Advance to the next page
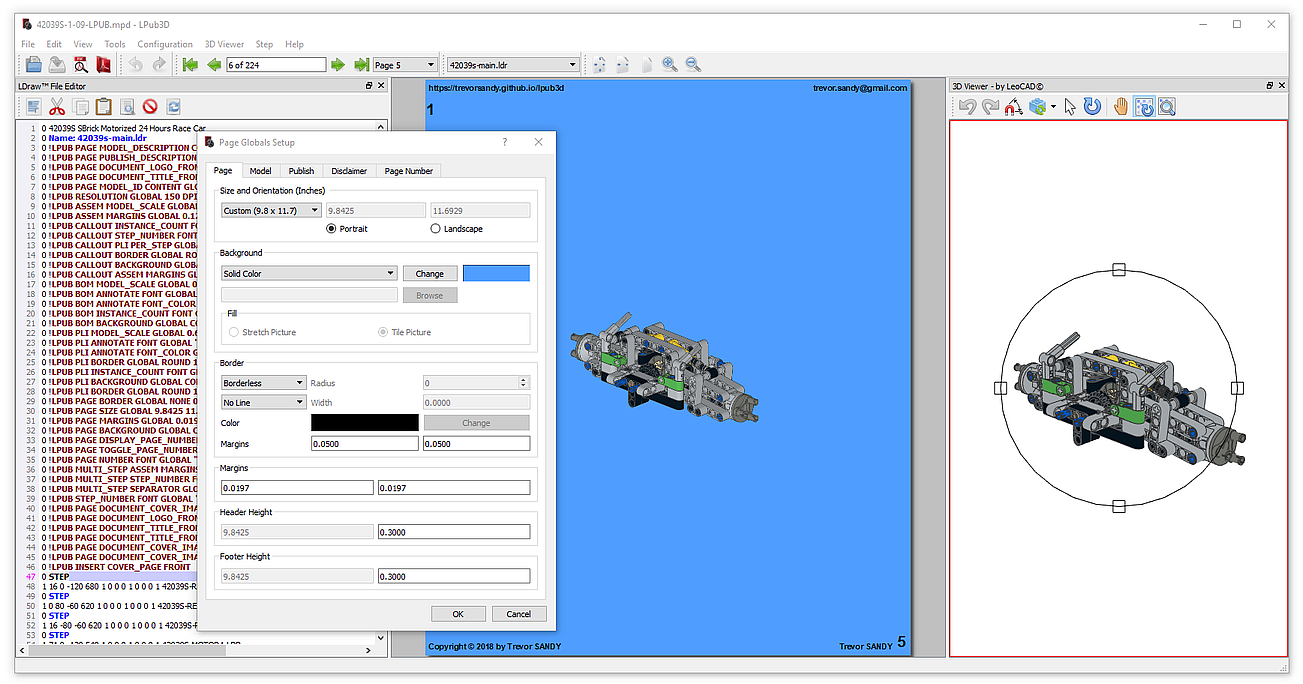Screen dimensions: 1303x684 click(338, 65)
